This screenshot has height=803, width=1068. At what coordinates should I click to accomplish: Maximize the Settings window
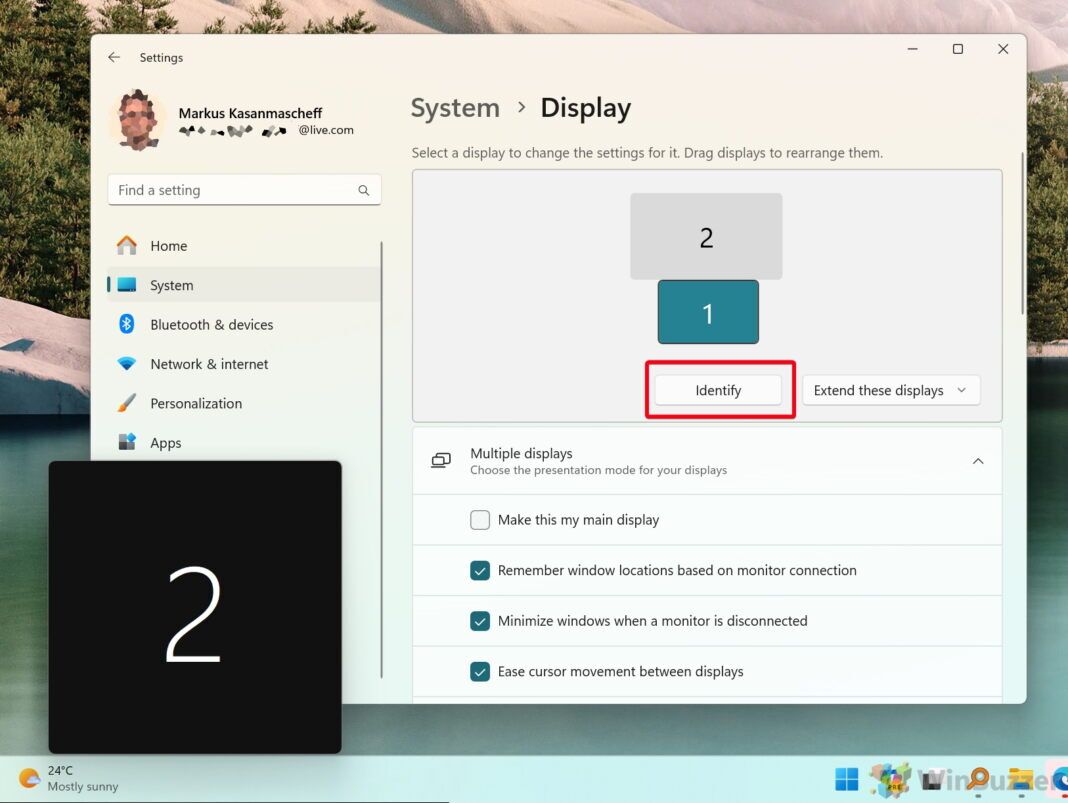tap(958, 49)
